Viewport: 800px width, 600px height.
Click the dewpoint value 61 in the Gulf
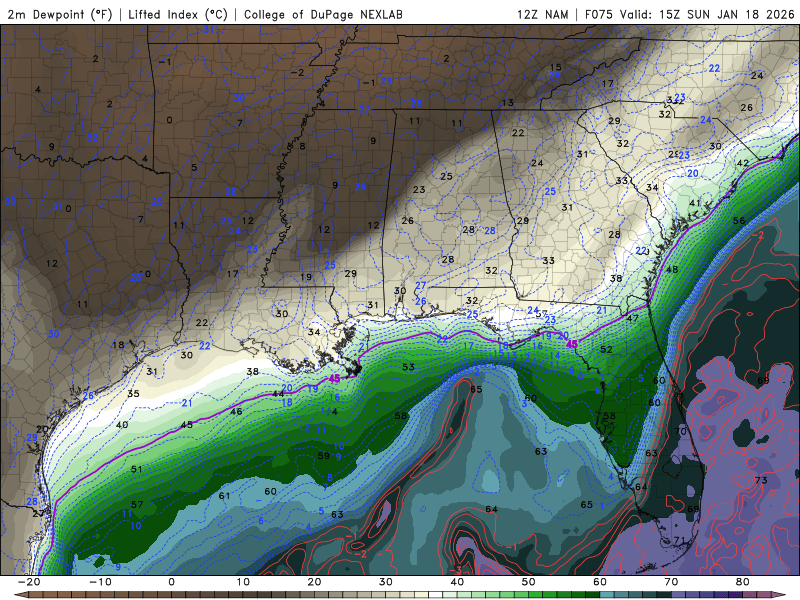pos(224,495)
